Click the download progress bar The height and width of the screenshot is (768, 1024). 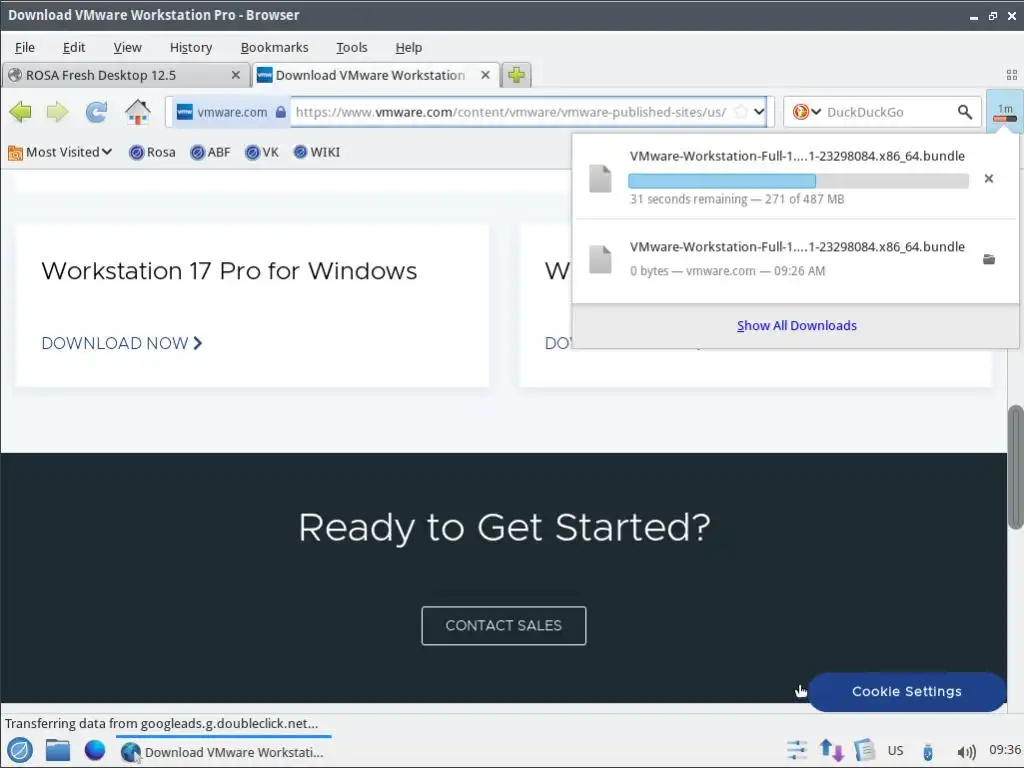[798, 181]
